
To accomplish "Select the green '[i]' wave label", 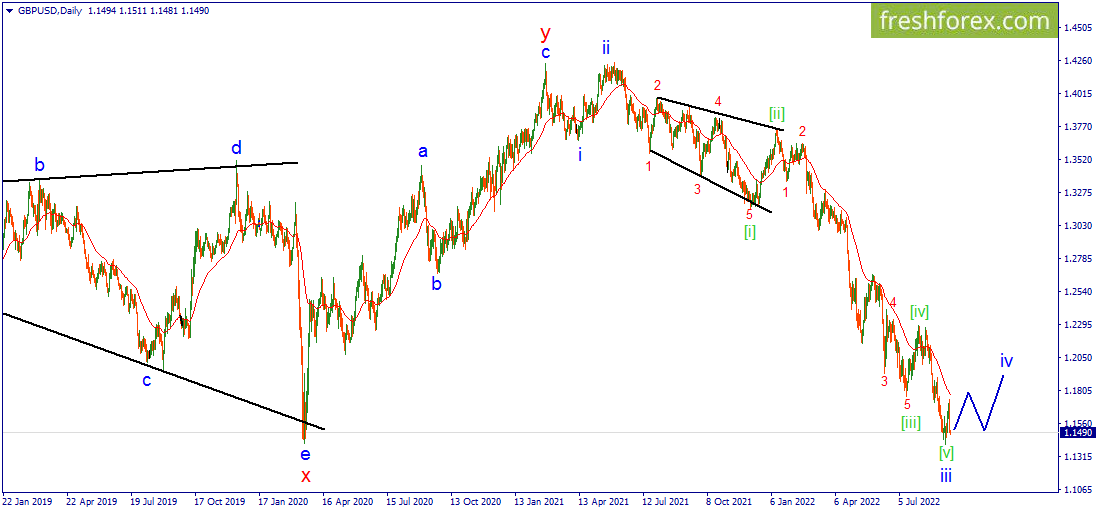I will click(750, 232).
